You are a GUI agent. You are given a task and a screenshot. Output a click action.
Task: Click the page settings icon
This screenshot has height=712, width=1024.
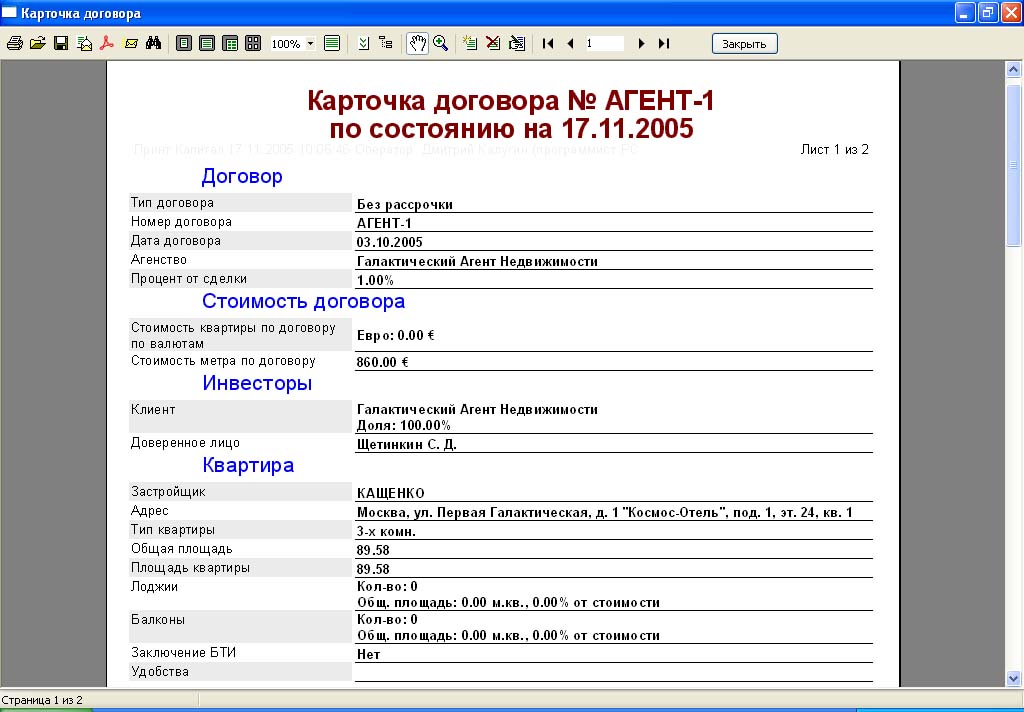(364, 44)
